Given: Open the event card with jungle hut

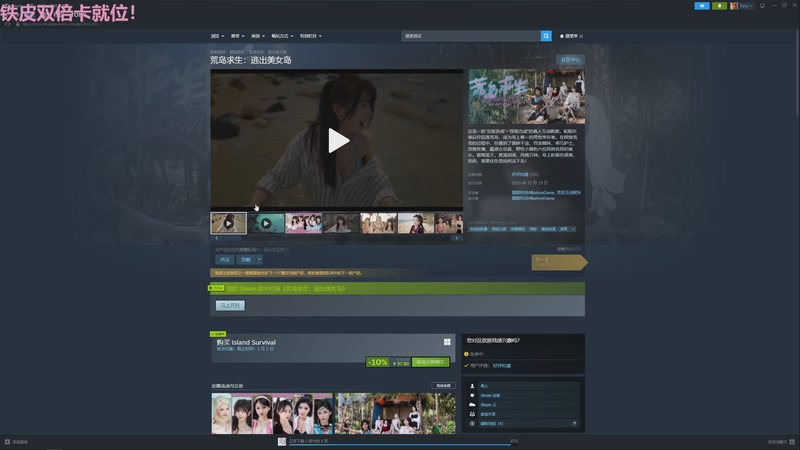Looking at the screenshot, I should (x=395, y=413).
